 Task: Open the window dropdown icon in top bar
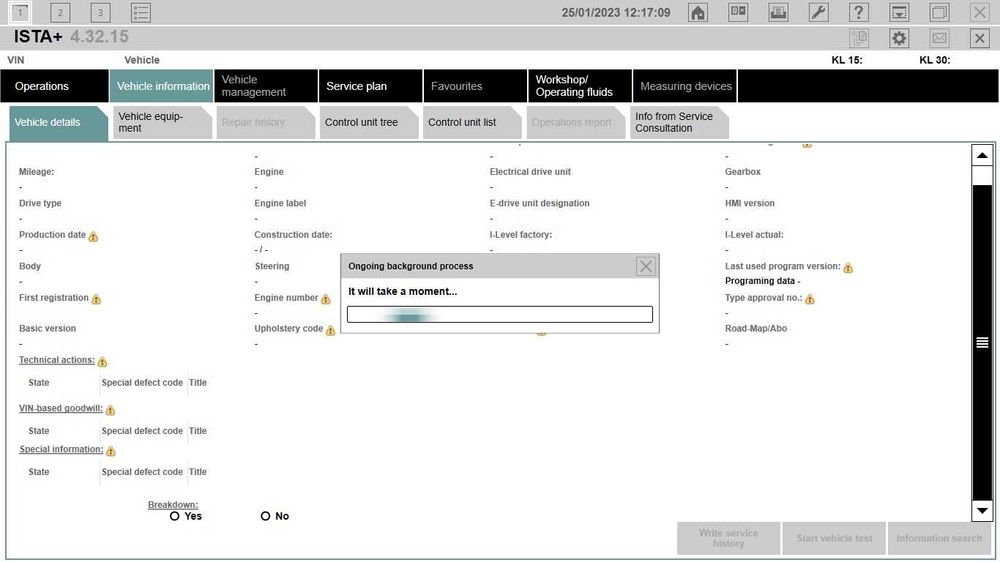(899, 12)
